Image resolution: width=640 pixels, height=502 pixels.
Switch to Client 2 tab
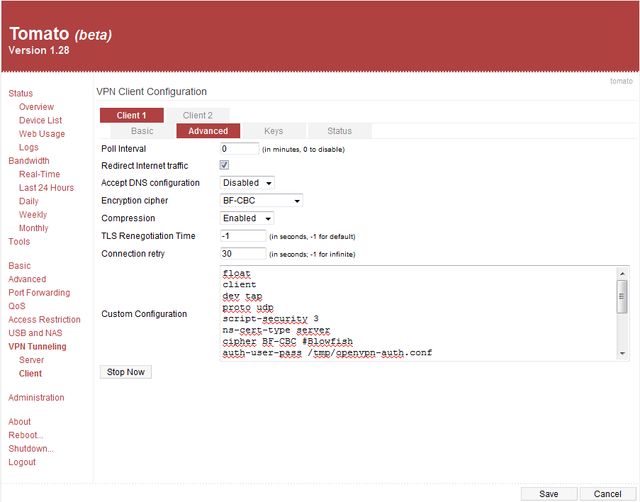198,116
